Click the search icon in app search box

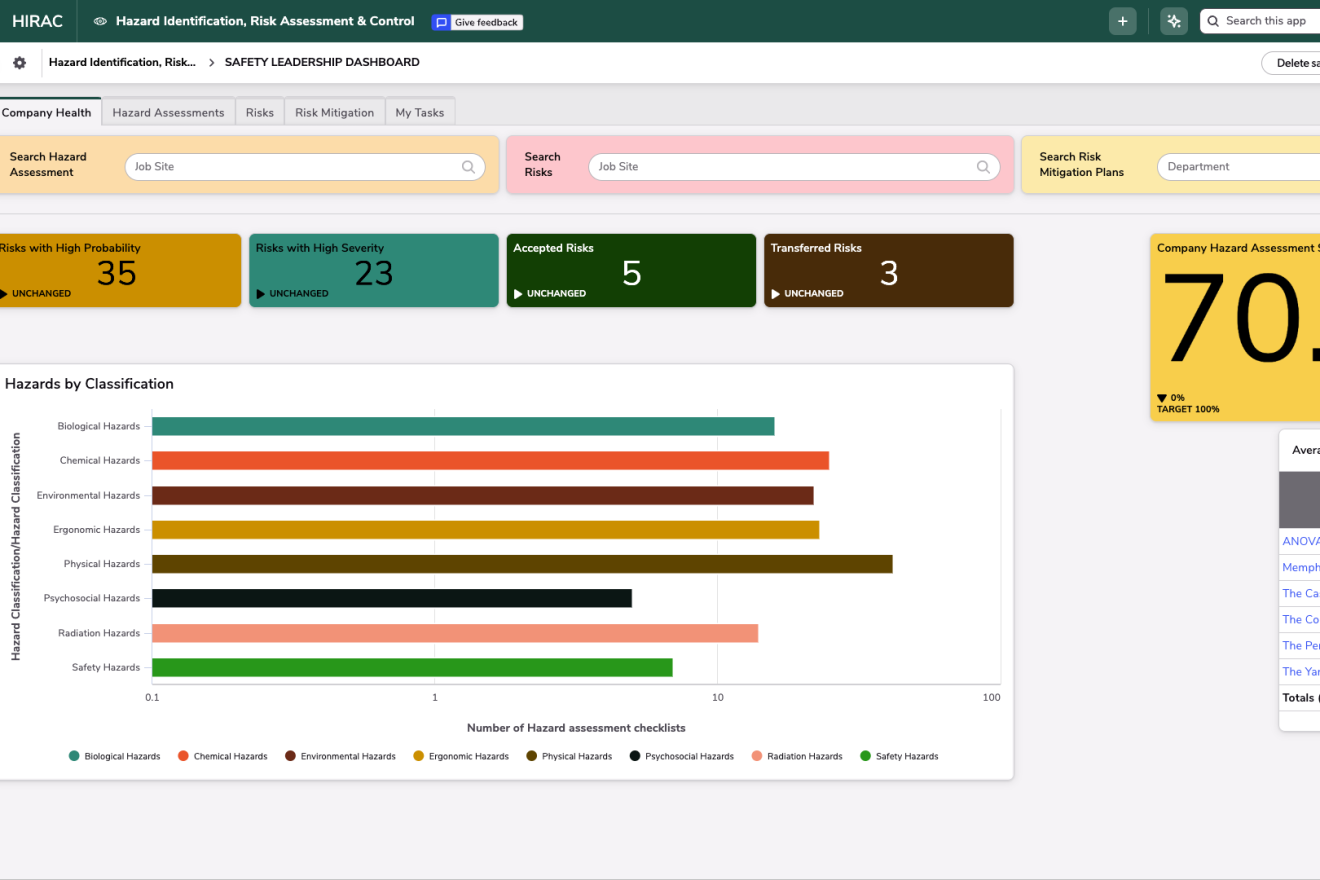pyautogui.click(x=1213, y=21)
